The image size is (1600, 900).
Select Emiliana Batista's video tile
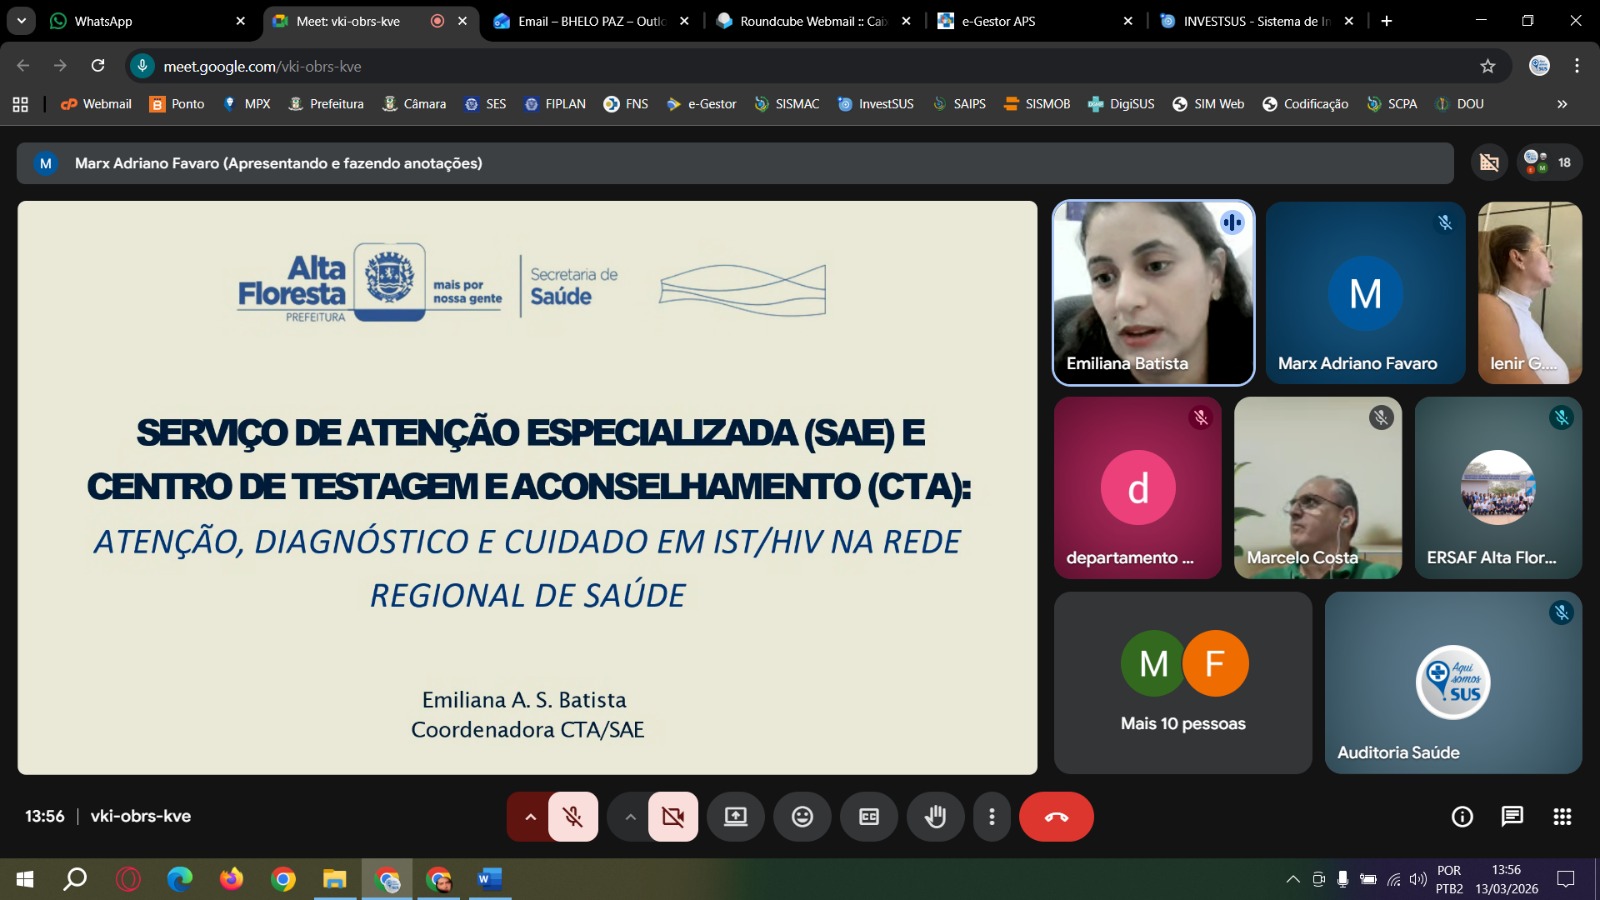pyautogui.click(x=1153, y=293)
